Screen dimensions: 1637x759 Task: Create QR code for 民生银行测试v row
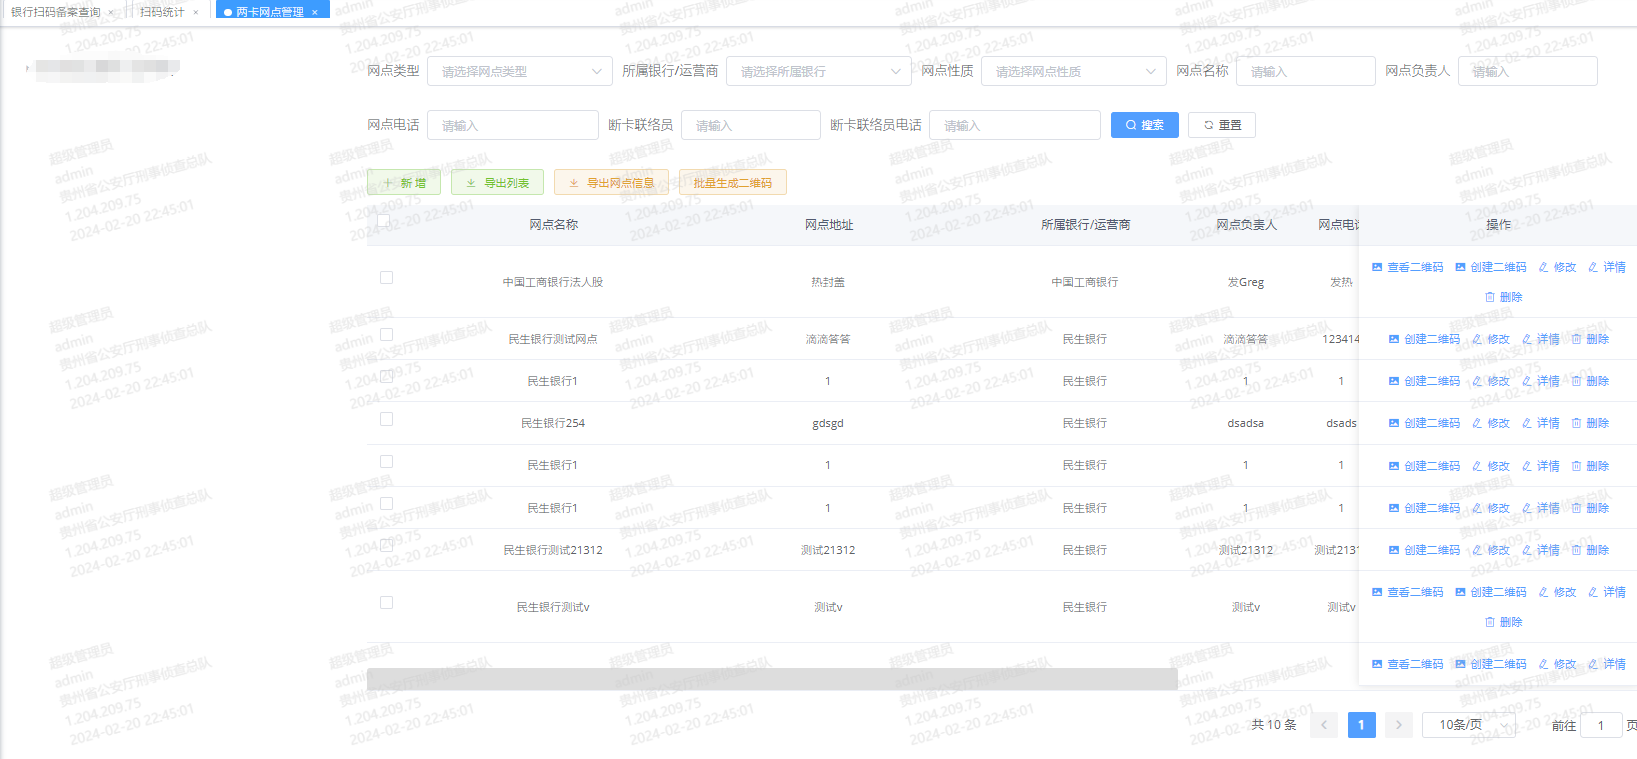(1490, 592)
